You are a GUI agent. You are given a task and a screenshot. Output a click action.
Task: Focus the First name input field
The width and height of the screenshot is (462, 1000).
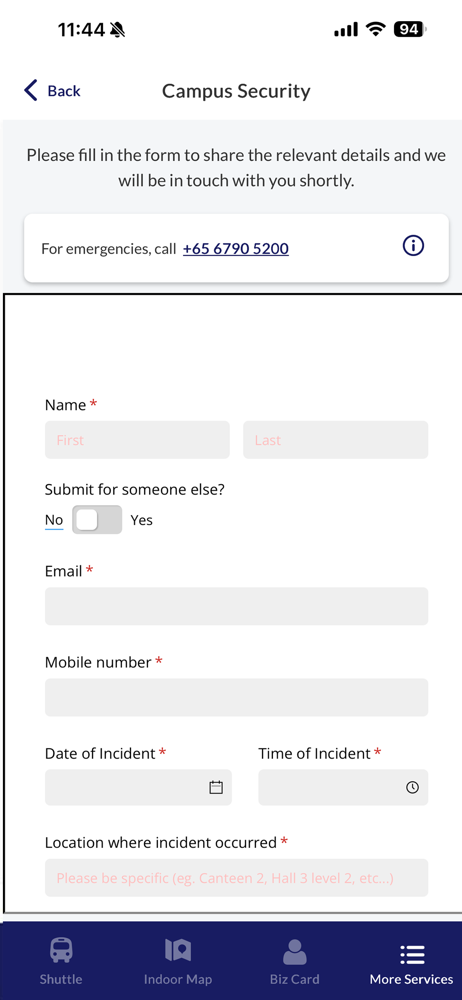tap(137, 439)
